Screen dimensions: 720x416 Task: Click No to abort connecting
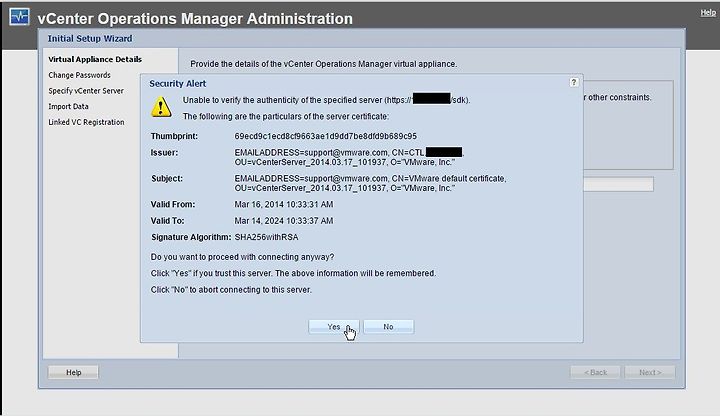pyautogui.click(x=388, y=327)
